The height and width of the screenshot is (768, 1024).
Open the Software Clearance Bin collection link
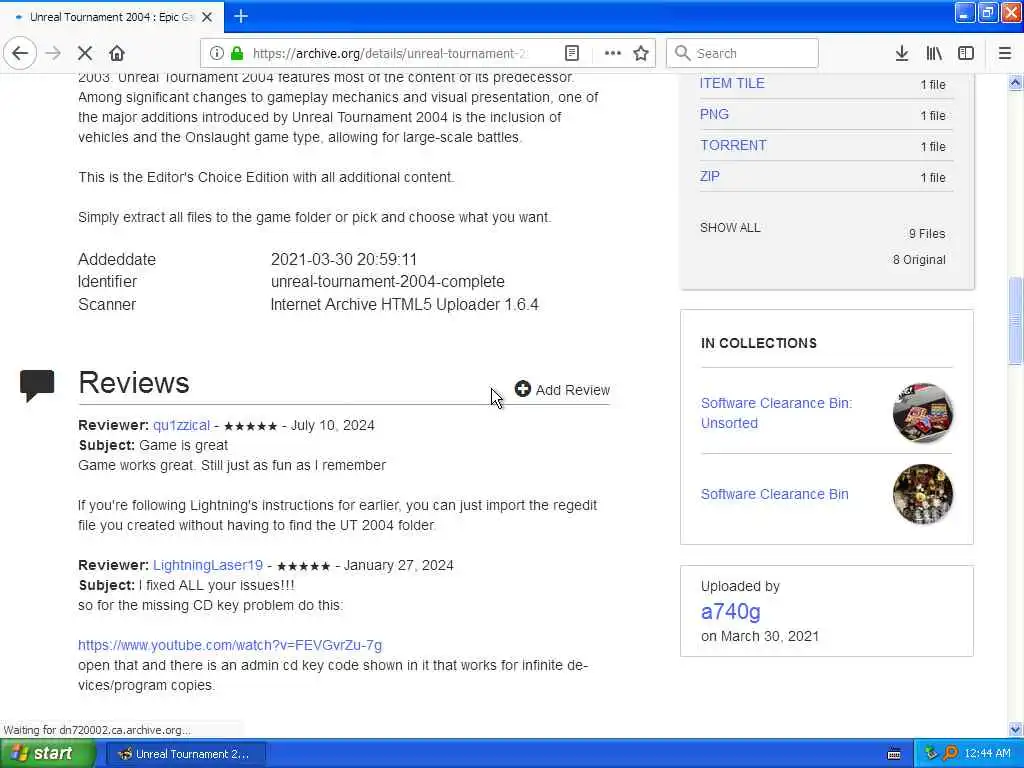(775, 494)
